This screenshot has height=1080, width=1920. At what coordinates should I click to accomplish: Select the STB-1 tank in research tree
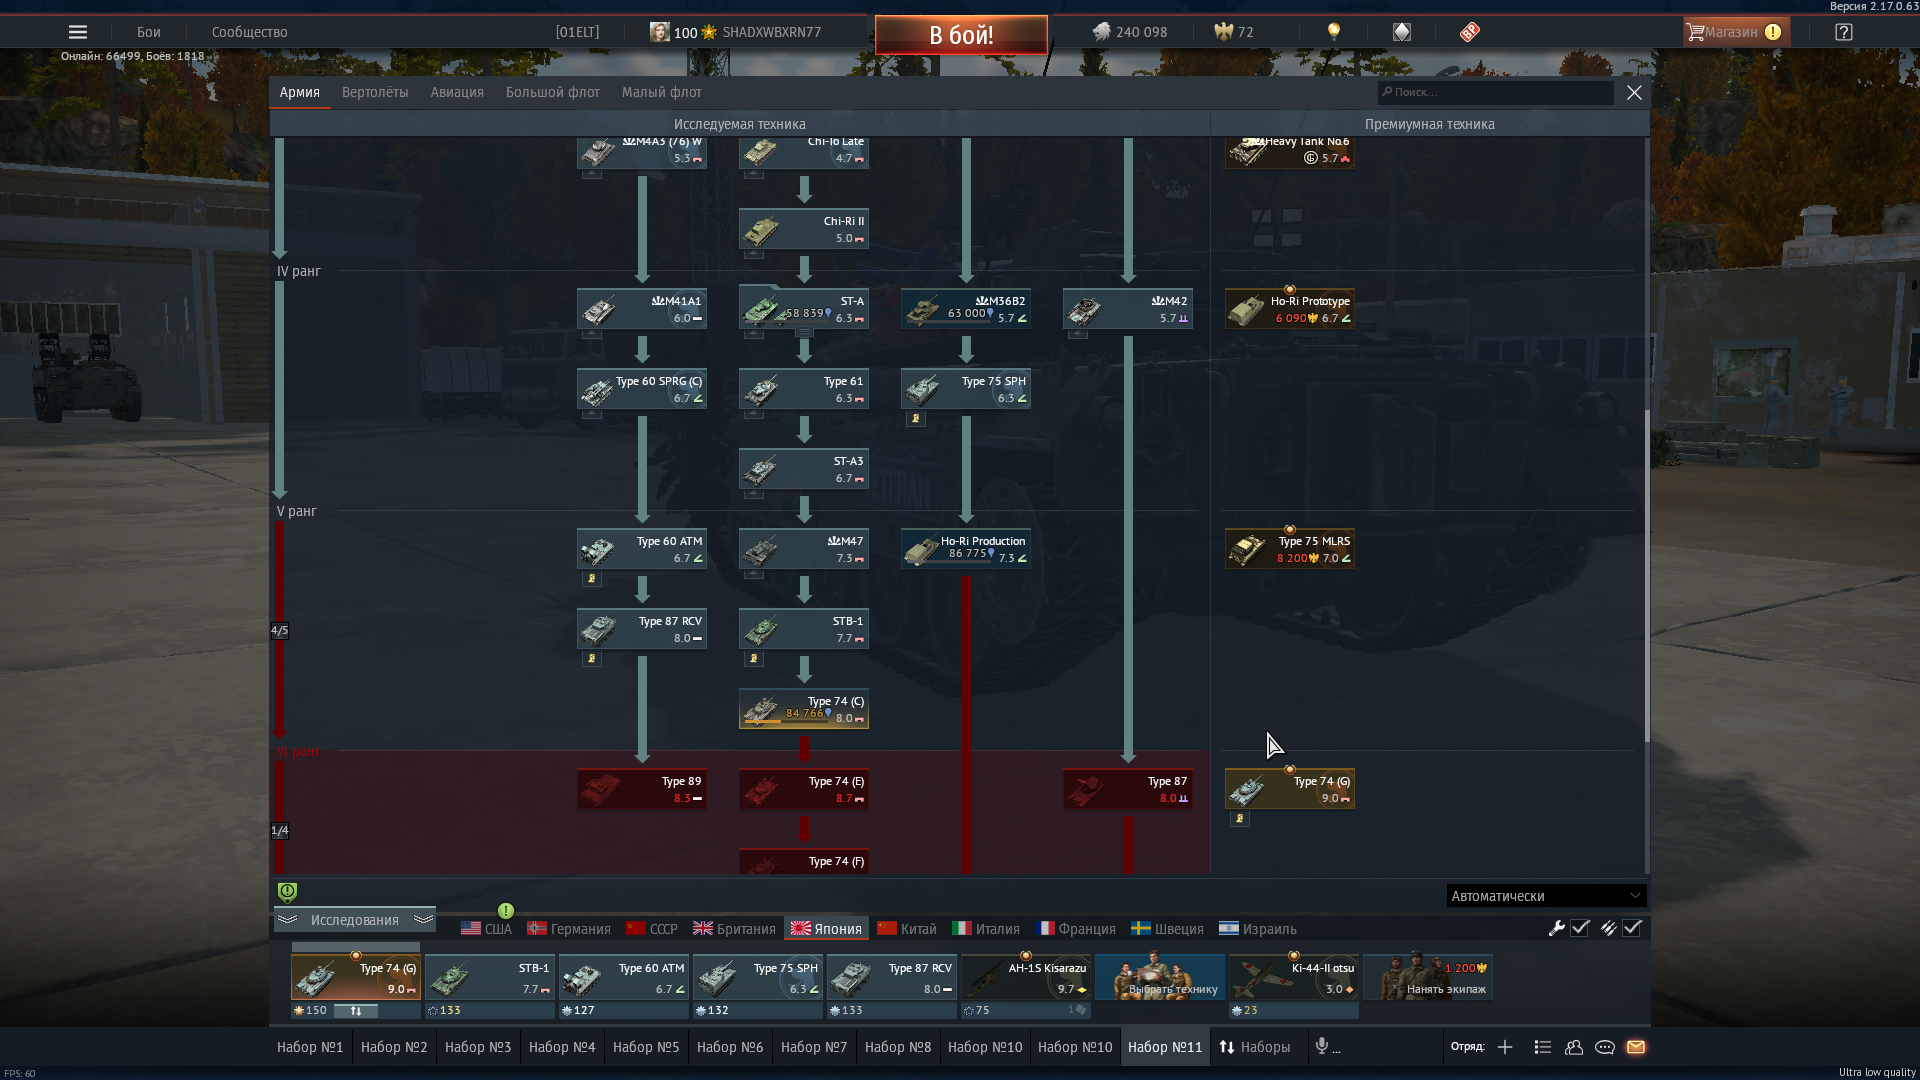click(x=804, y=629)
